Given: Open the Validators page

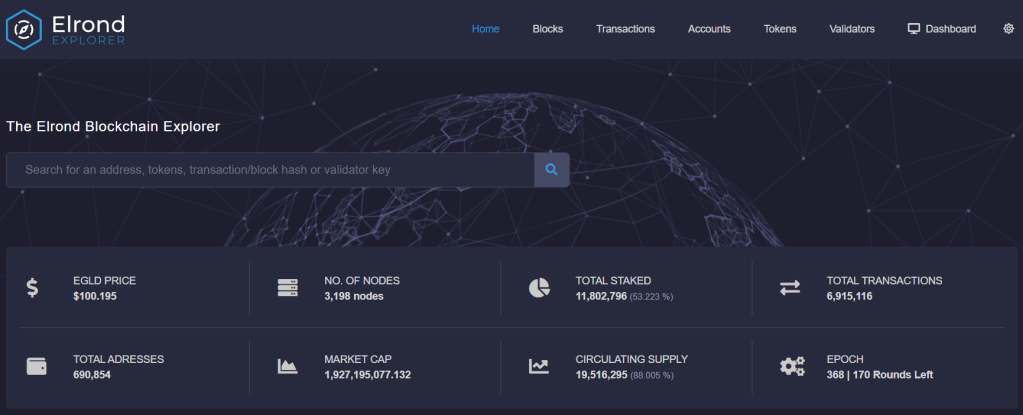Looking at the screenshot, I should point(852,29).
